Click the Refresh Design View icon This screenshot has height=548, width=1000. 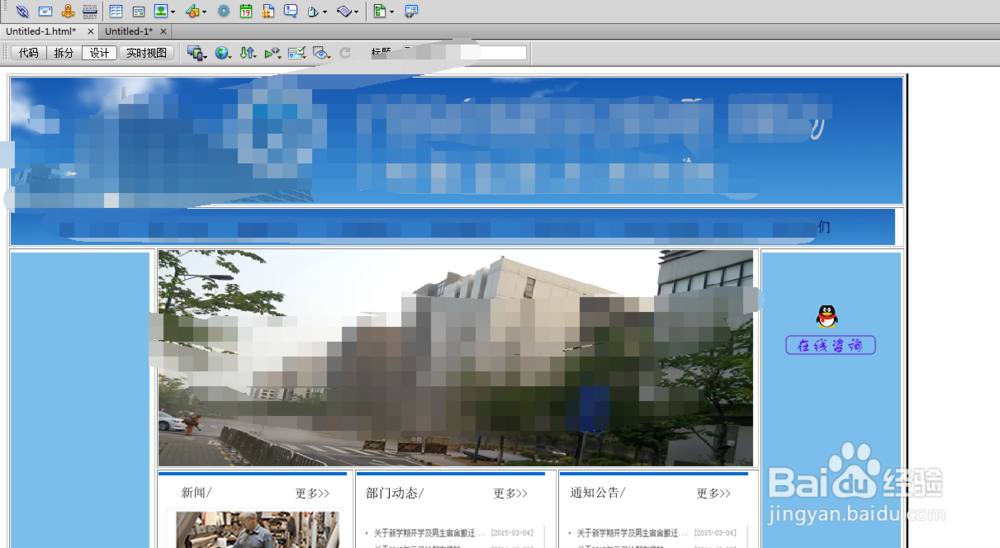tap(345, 53)
